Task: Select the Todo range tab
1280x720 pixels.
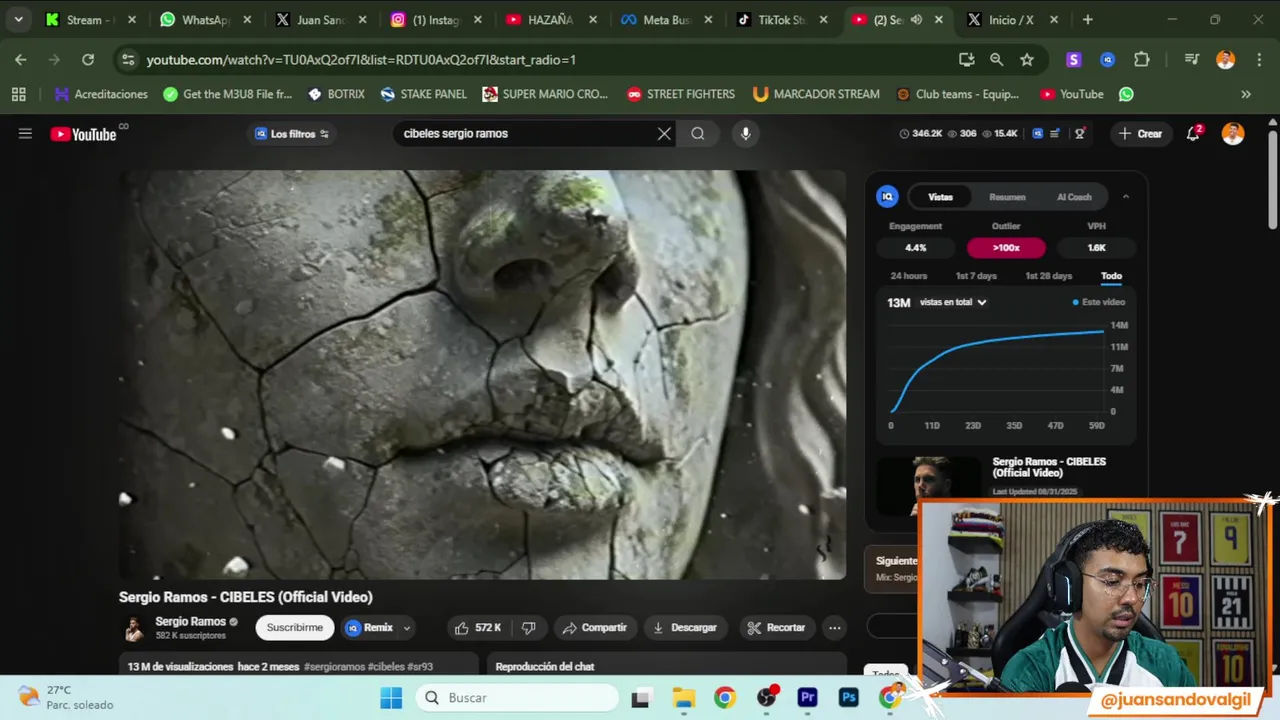Action: point(1111,276)
